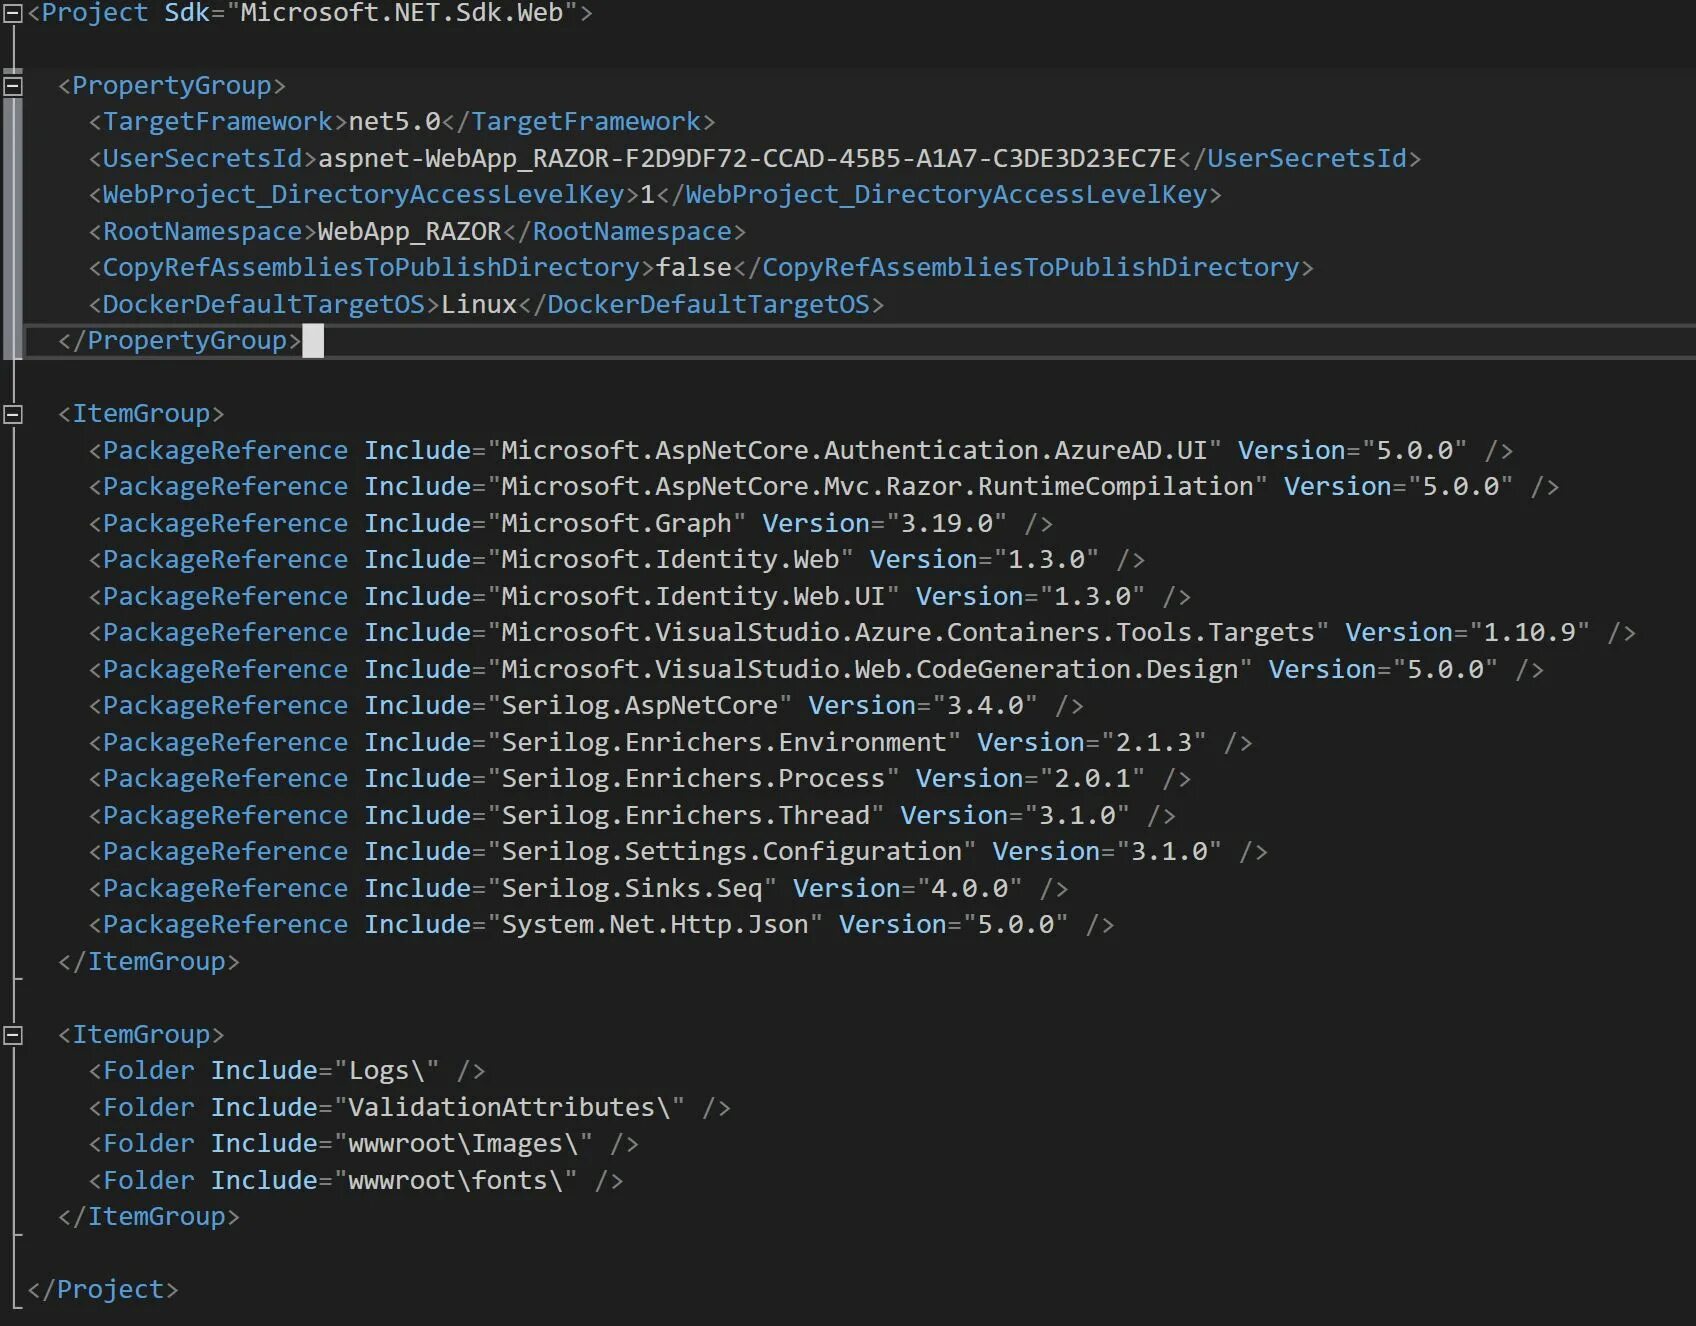Click Serilog.AspNetCore package name
Viewport: 1696px width, 1326px height.
coord(639,705)
